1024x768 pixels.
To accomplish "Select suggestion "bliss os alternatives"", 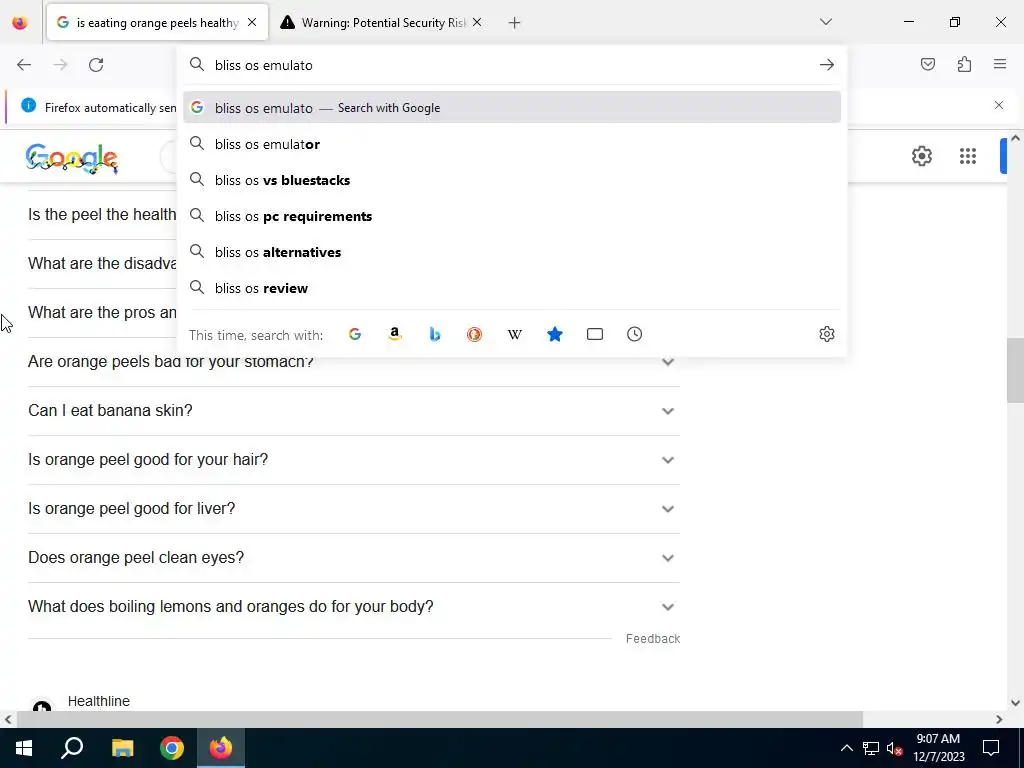I will pos(512,252).
